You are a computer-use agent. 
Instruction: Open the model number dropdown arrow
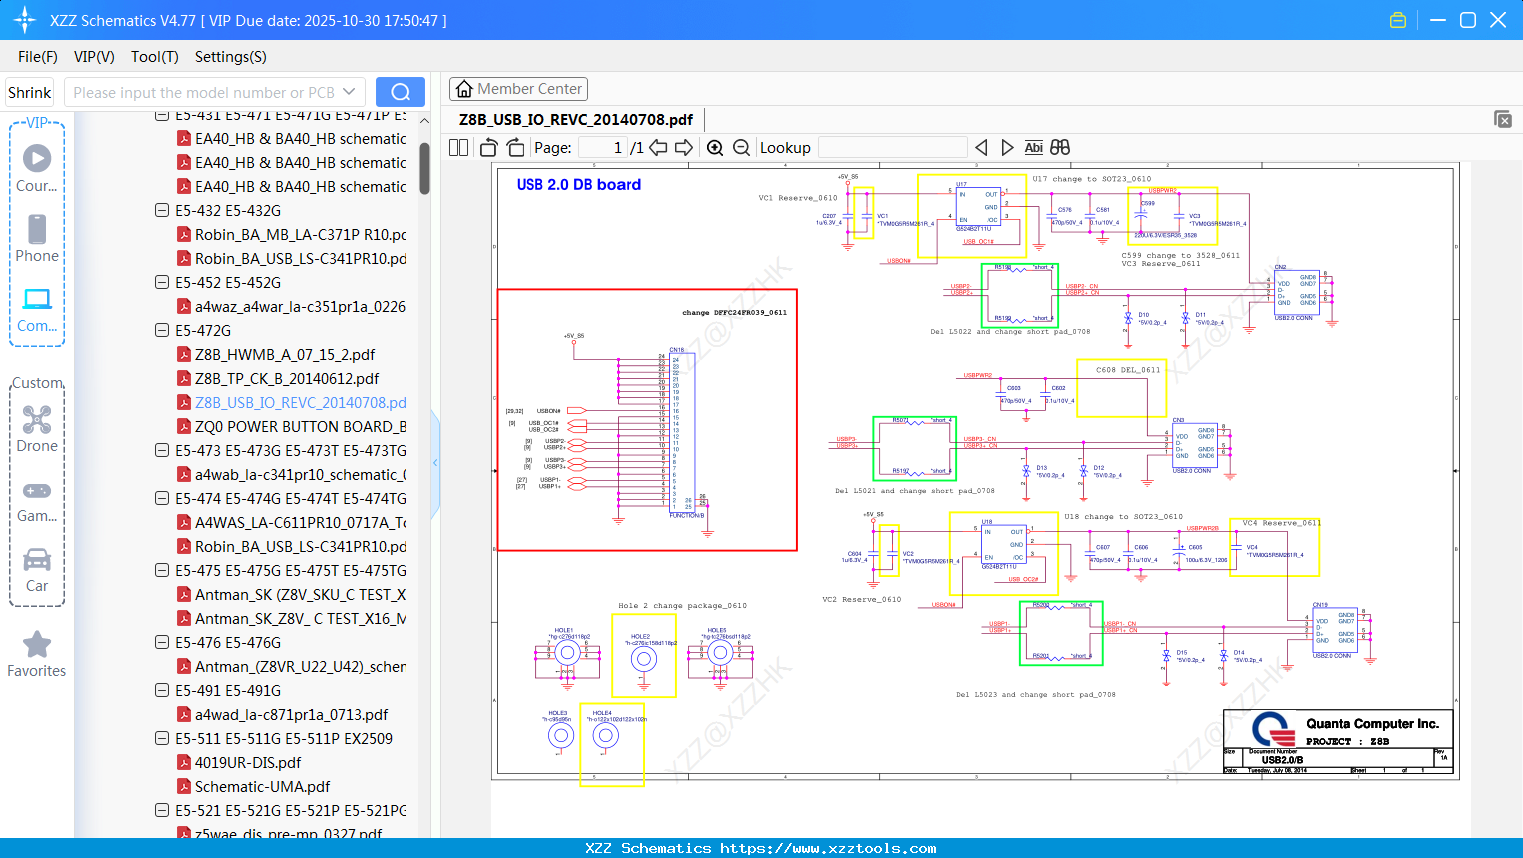coord(349,92)
